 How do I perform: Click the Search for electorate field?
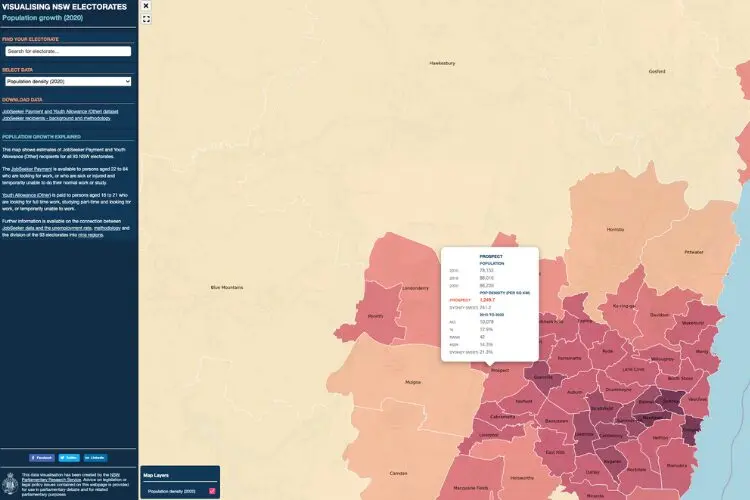[67, 51]
